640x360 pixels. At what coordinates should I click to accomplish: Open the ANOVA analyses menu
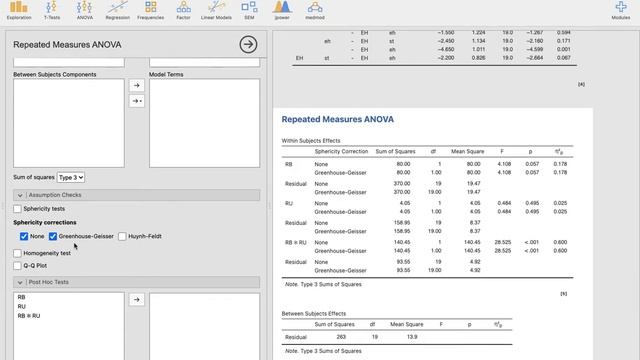coord(84,10)
